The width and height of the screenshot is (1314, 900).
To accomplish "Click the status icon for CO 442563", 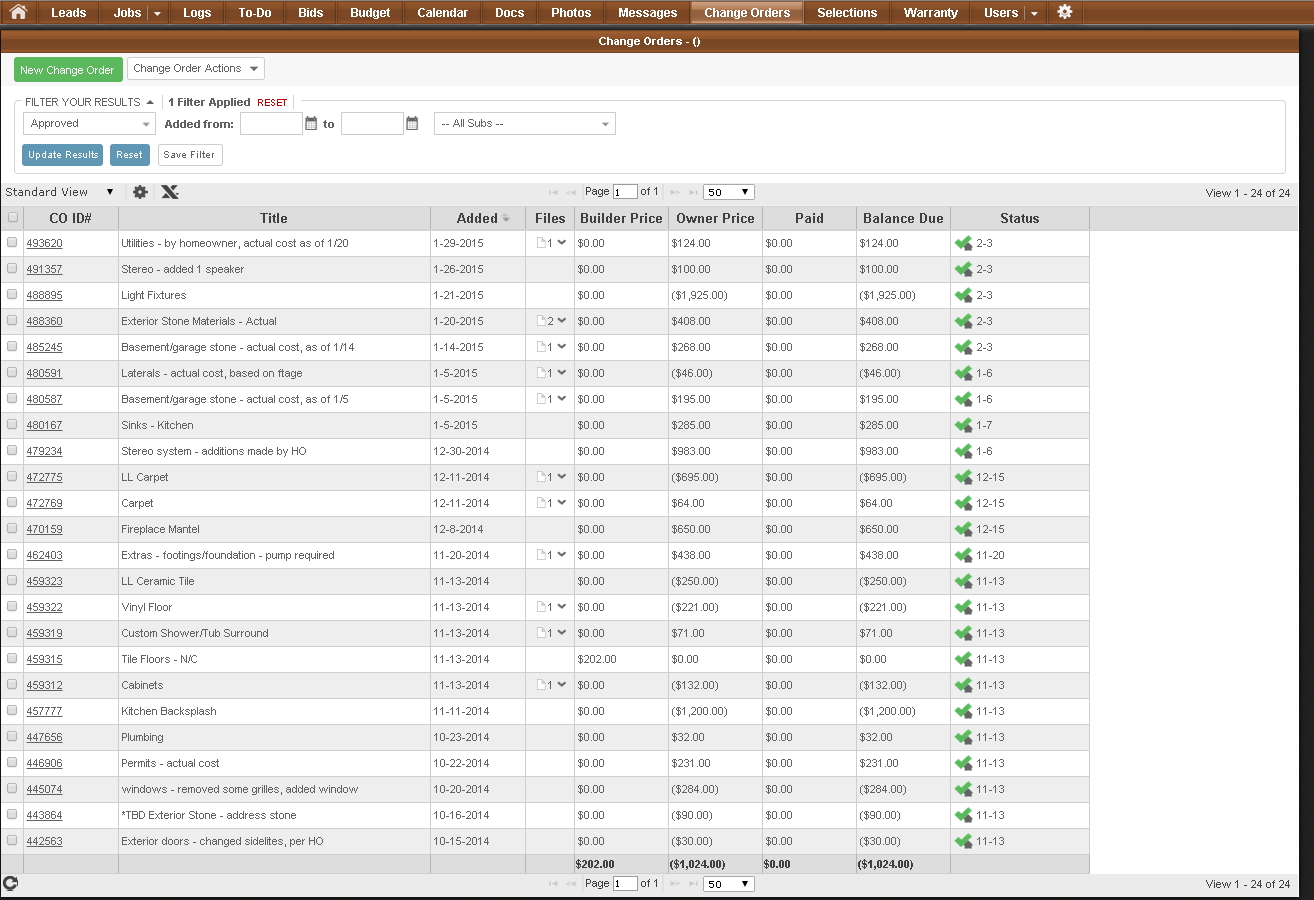I will [x=963, y=841].
